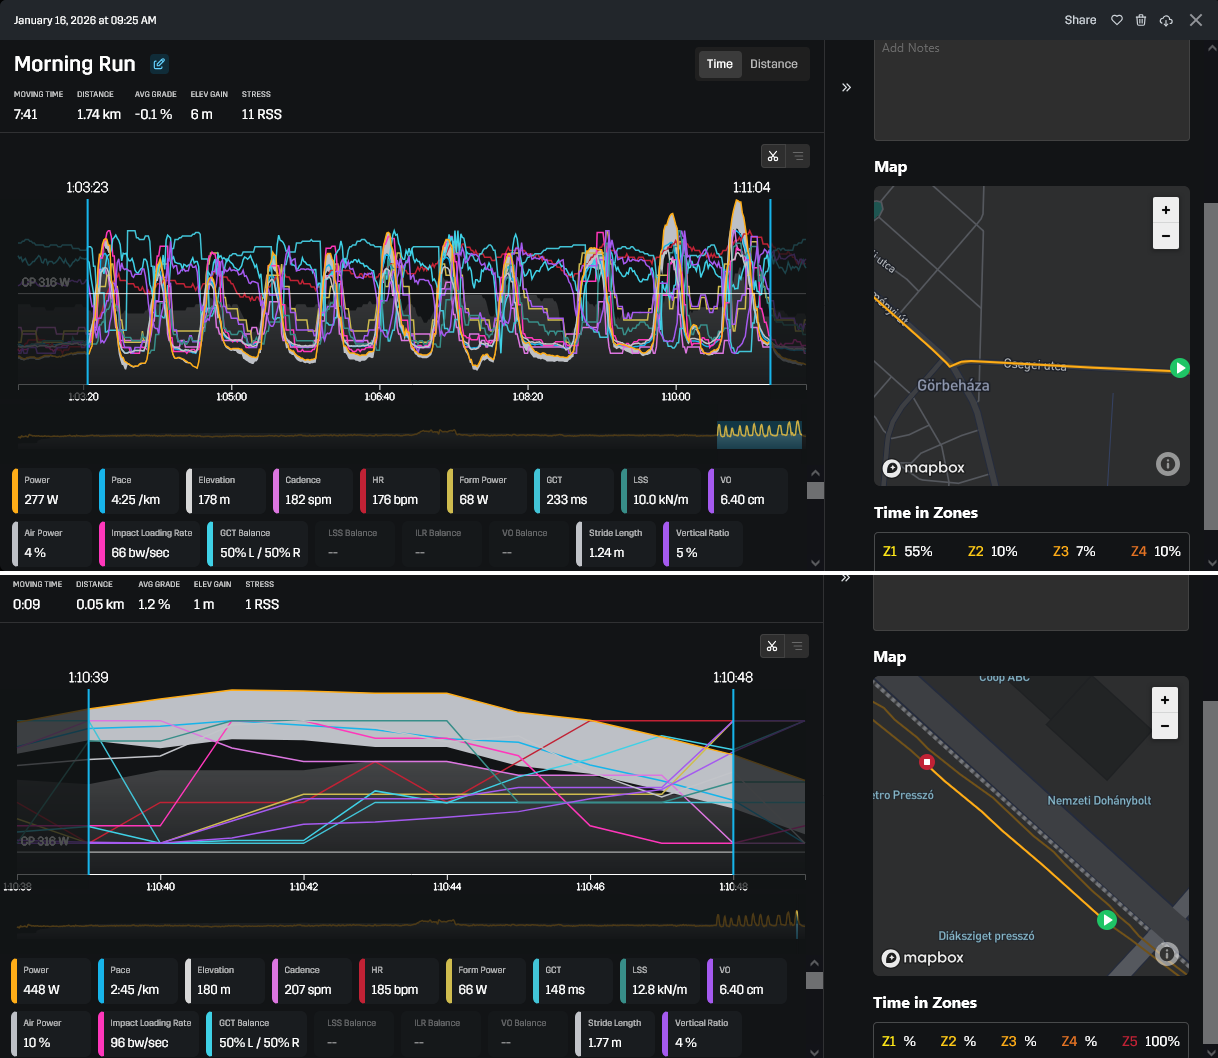Show the upper map's info attribution icon
Image resolution: width=1218 pixels, height=1058 pixels.
(x=1168, y=464)
